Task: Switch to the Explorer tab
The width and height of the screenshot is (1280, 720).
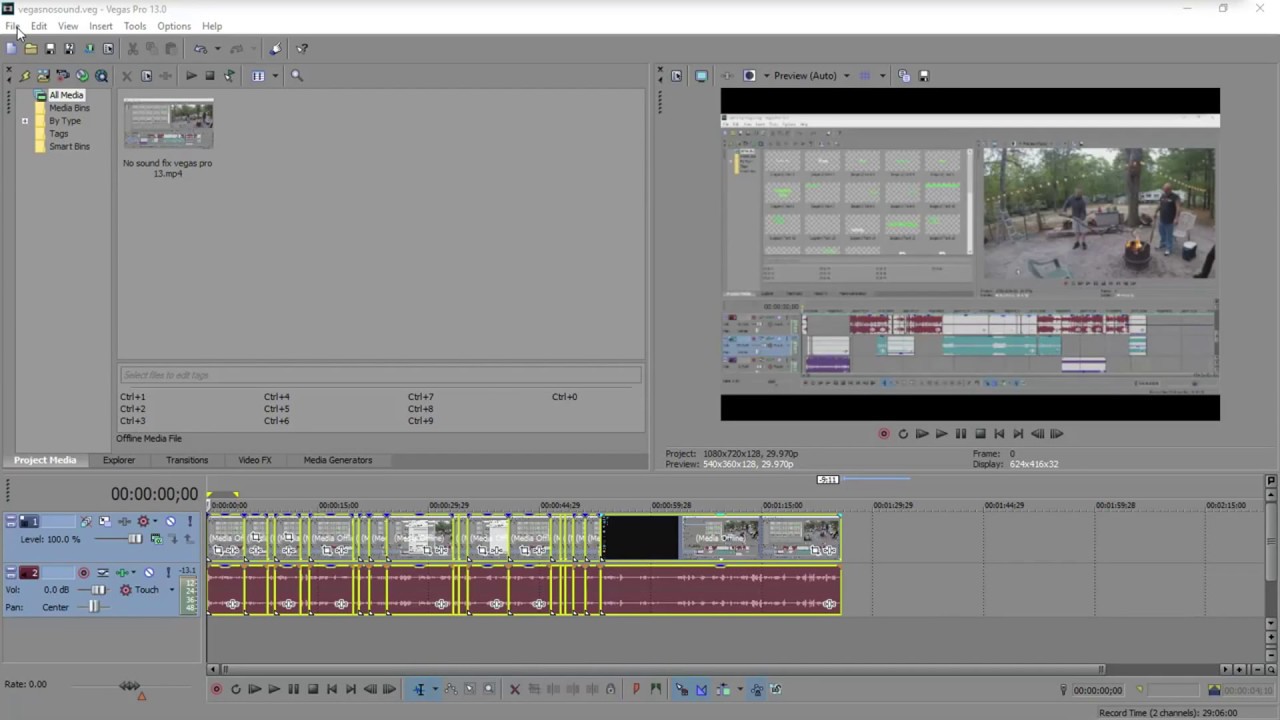Action: [x=119, y=460]
